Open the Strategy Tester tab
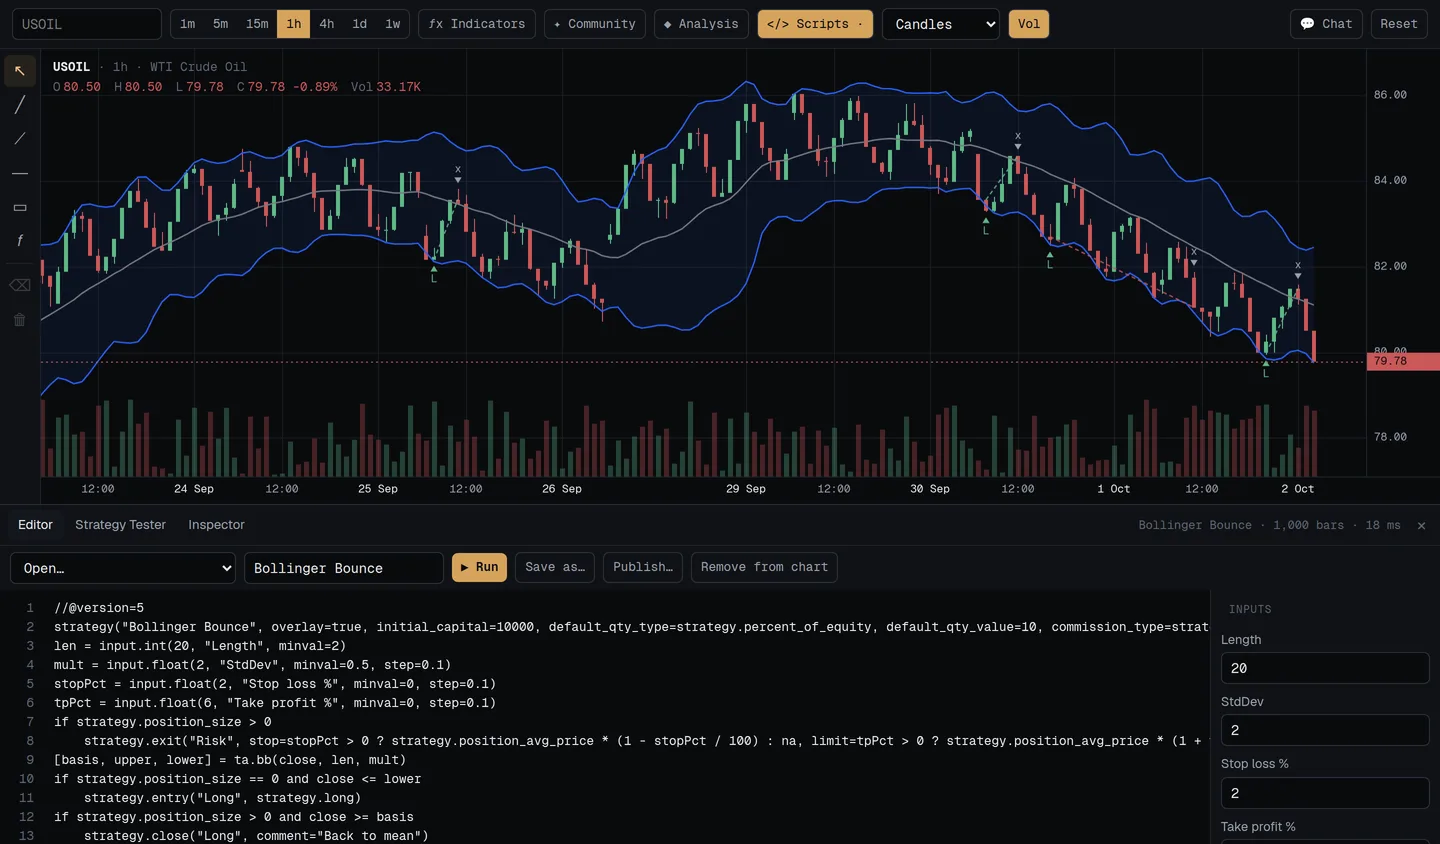Viewport: 1440px width, 844px height. tap(121, 525)
